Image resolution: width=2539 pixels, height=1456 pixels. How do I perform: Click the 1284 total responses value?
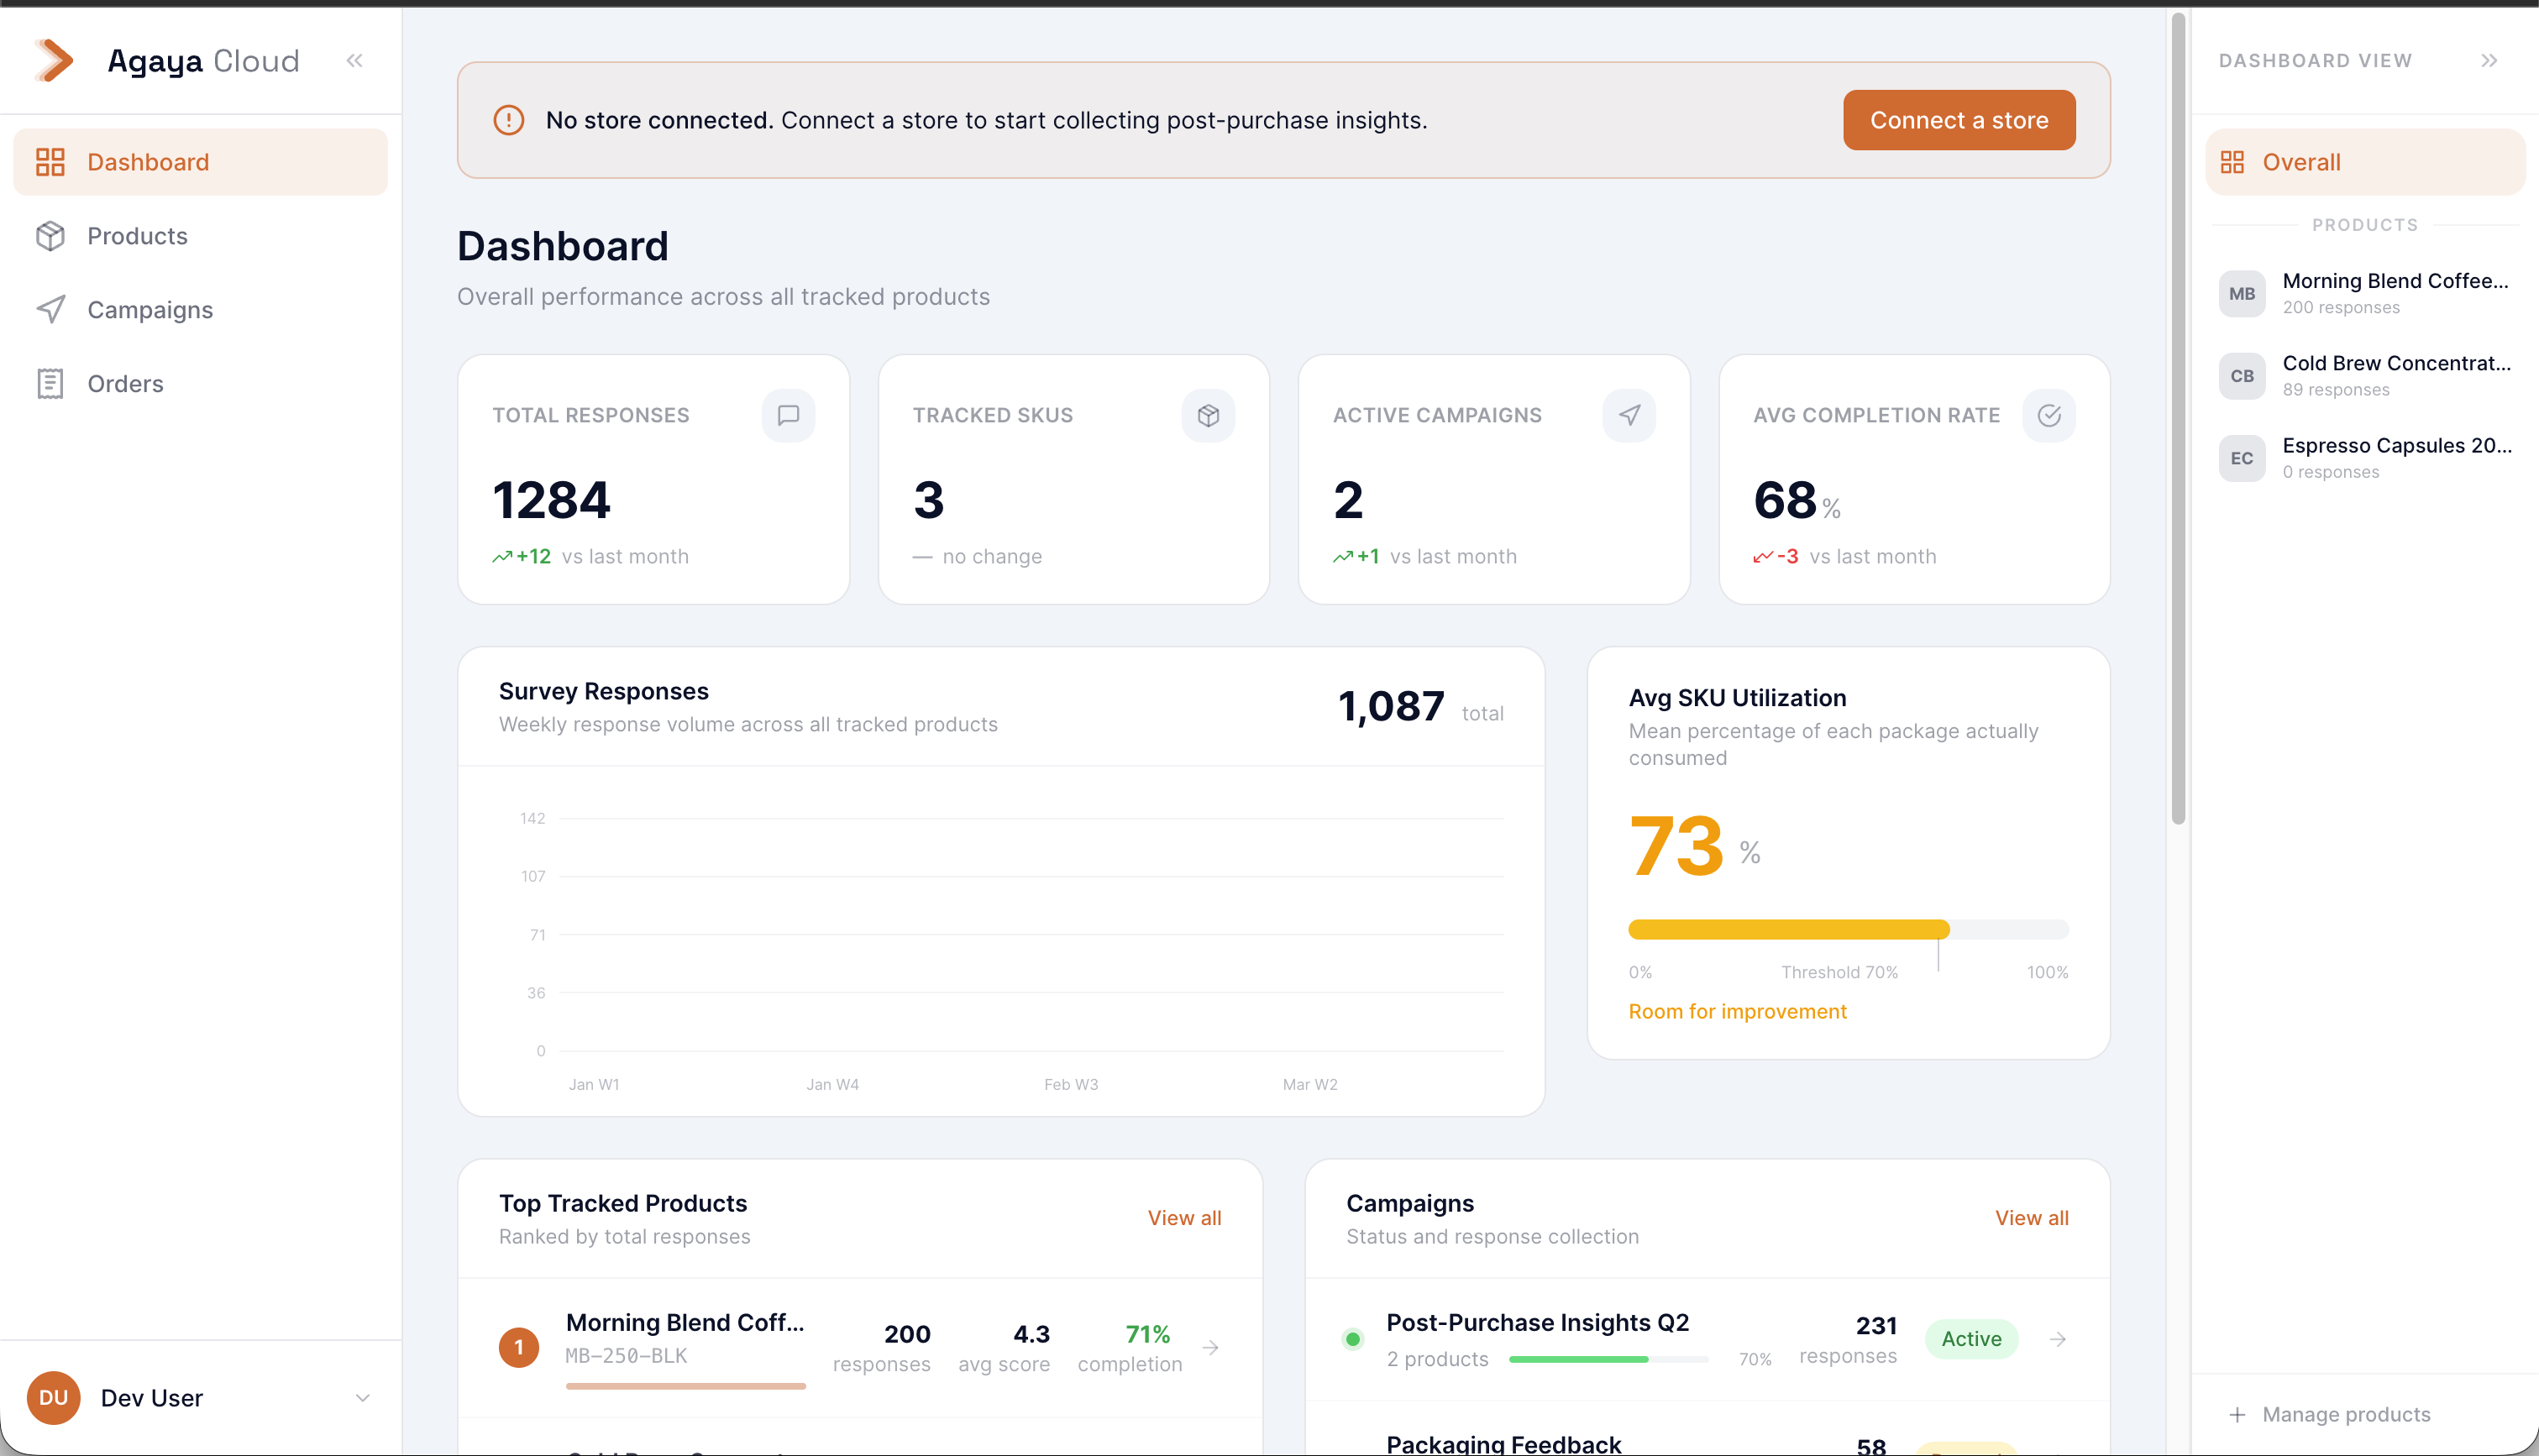(x=551, y=500)
